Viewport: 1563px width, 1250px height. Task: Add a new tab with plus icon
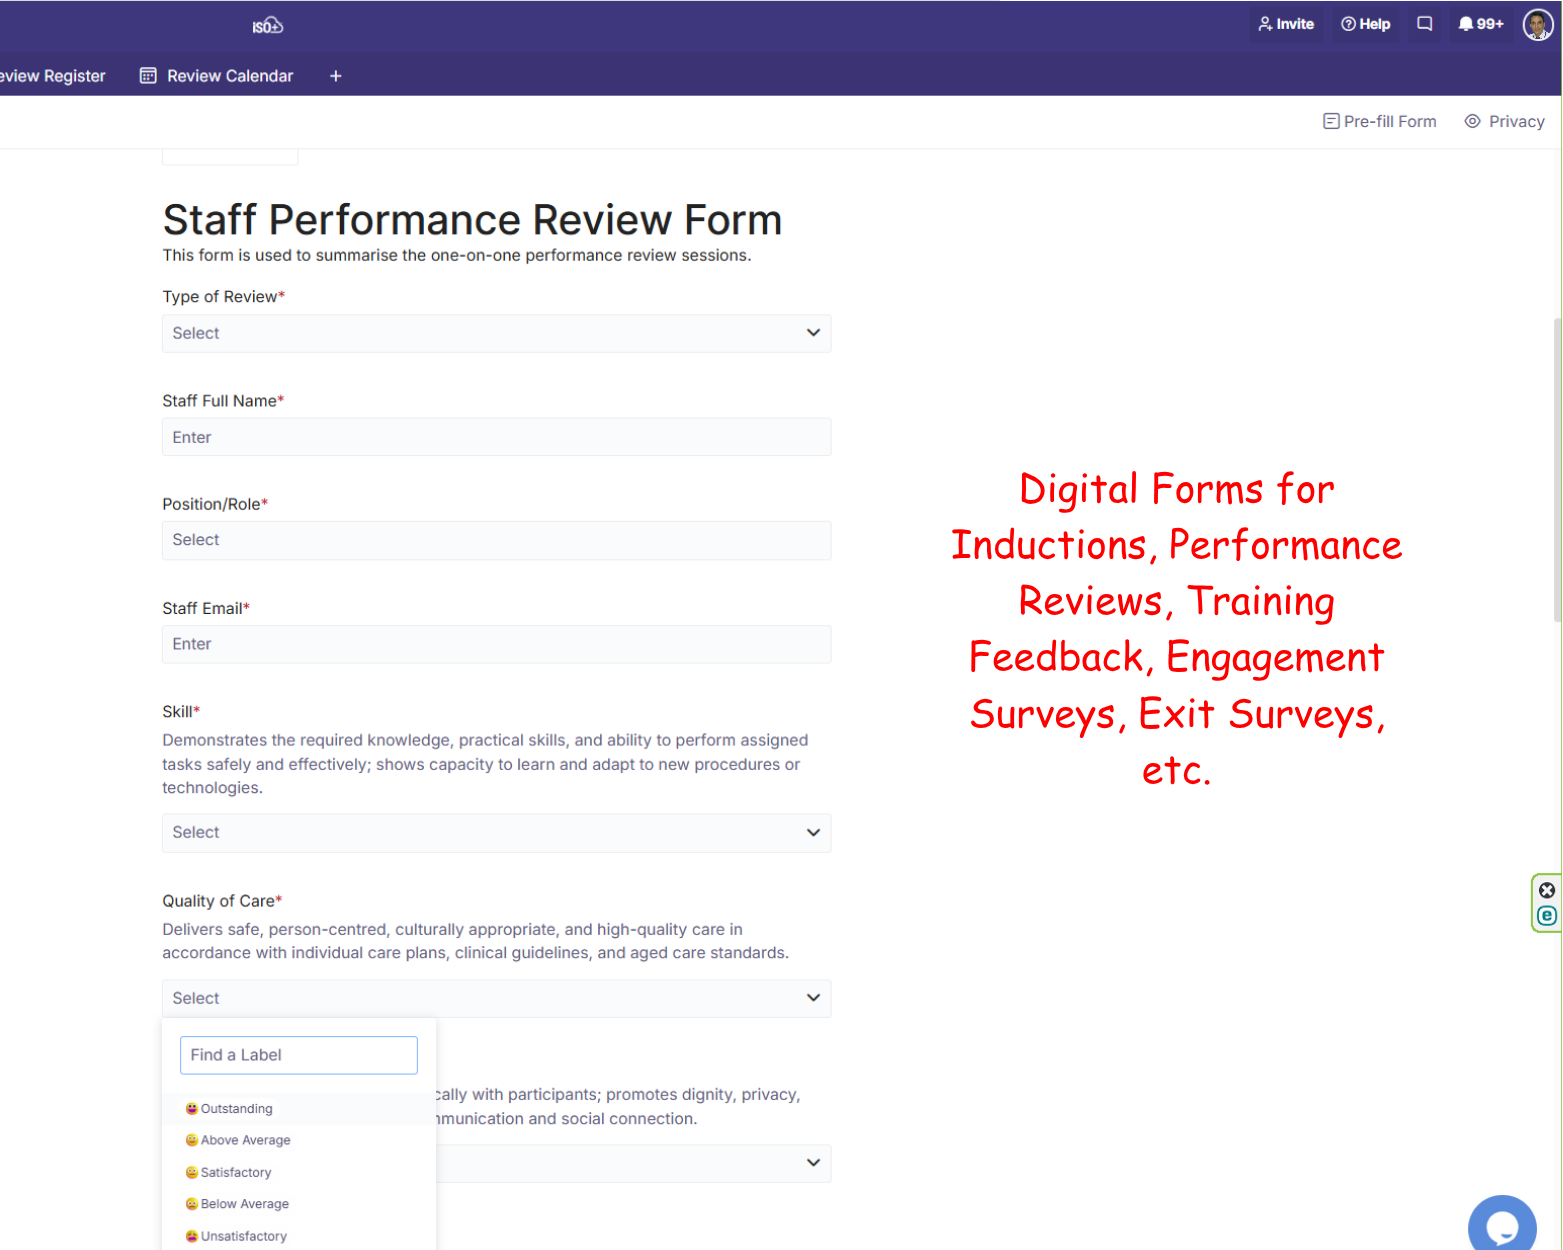[336, 76]
